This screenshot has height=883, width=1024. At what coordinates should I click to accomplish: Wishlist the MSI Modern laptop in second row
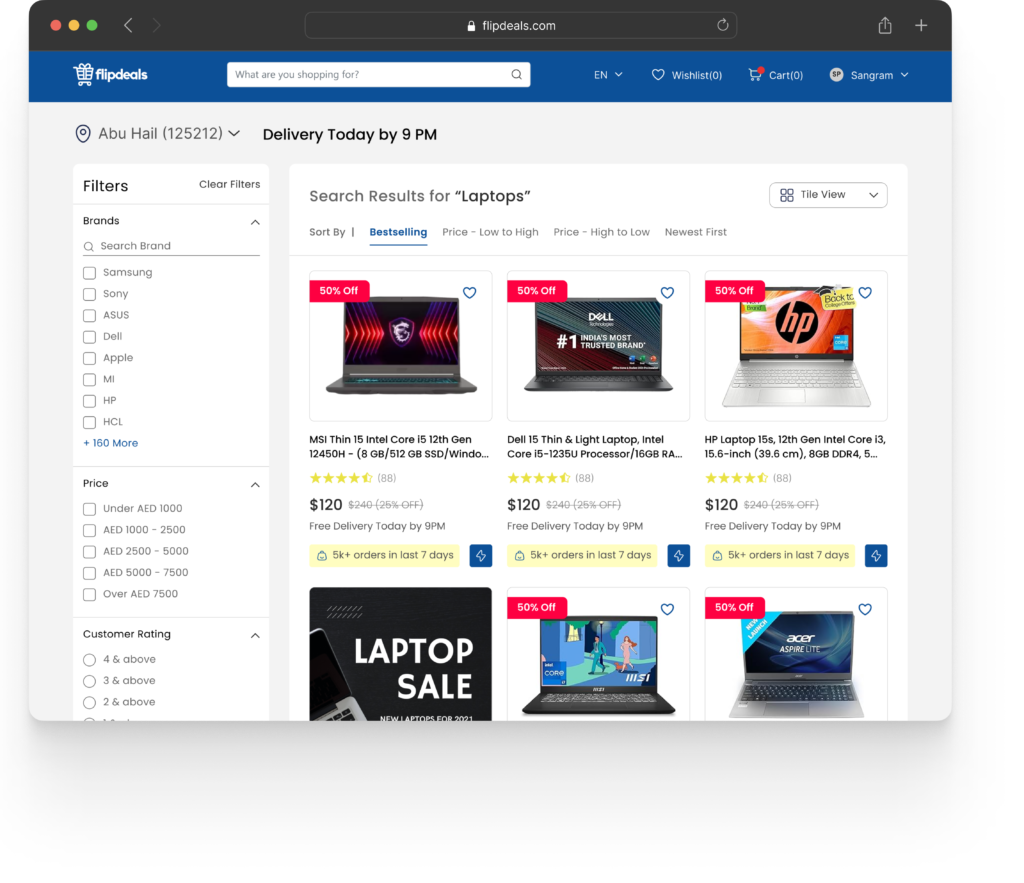click(x=667, y=609)
